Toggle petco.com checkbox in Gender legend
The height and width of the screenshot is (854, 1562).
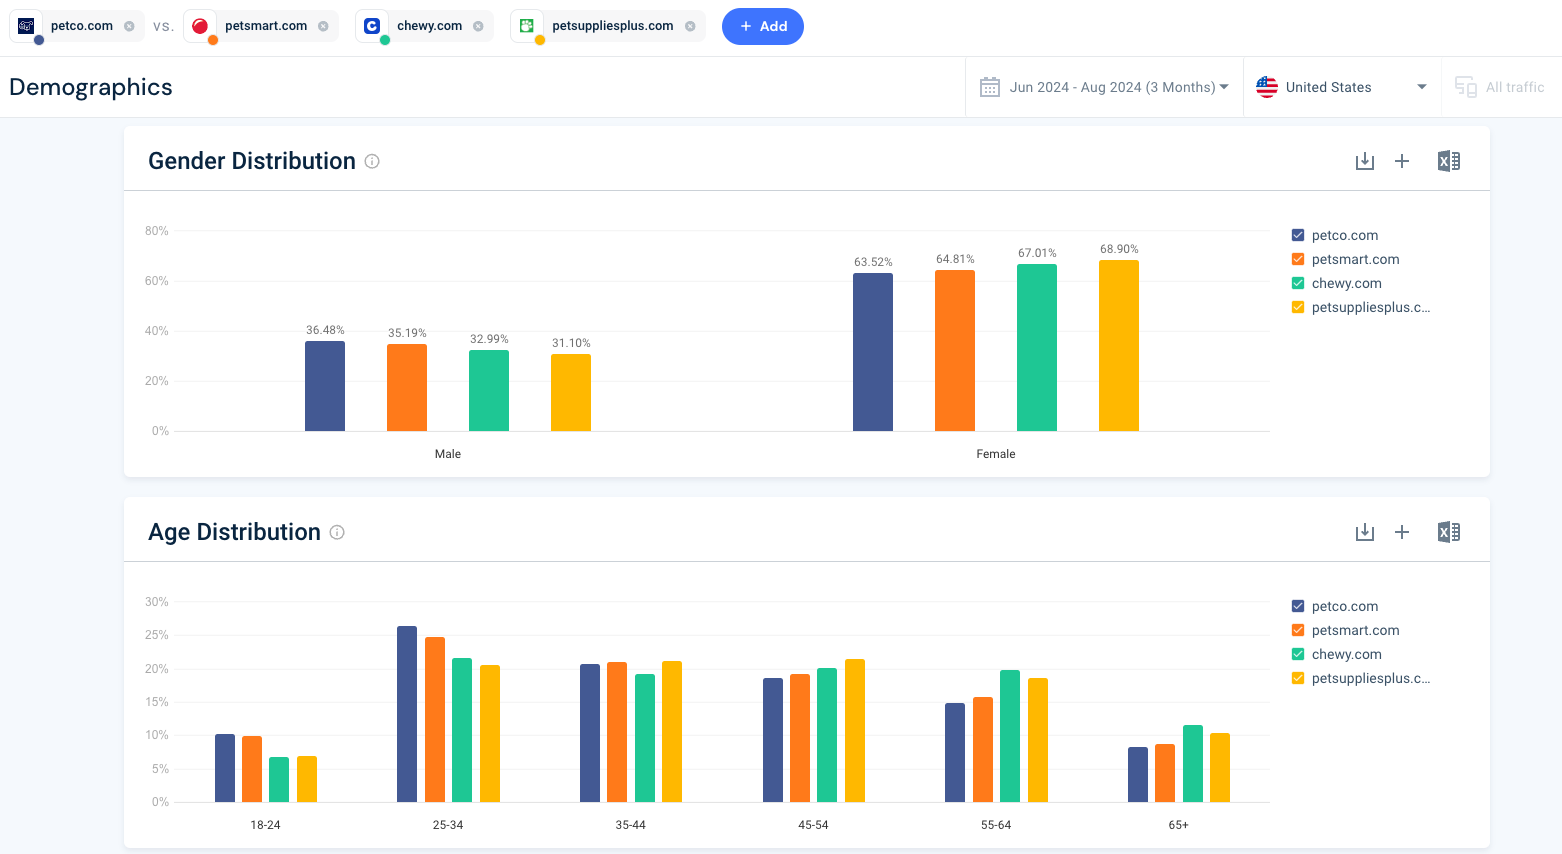[x=1298, y=235]
